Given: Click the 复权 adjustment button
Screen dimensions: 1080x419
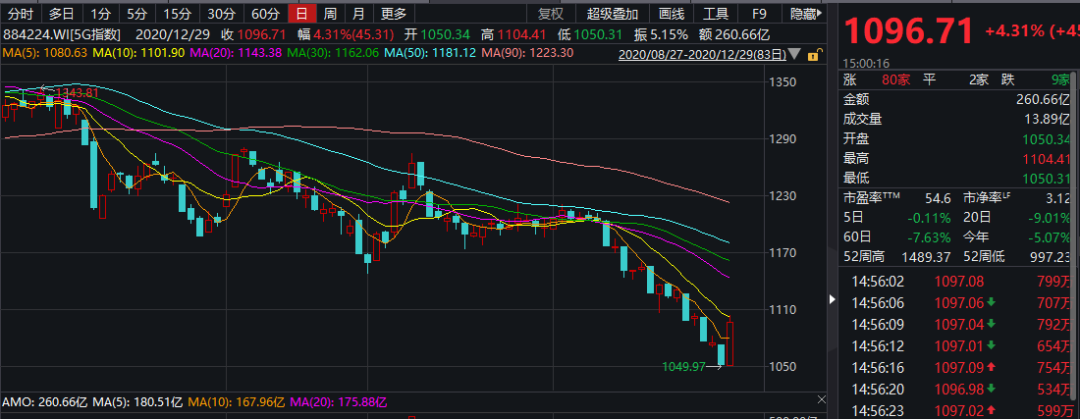Looking at the screenshot, I should click(551, 14).
